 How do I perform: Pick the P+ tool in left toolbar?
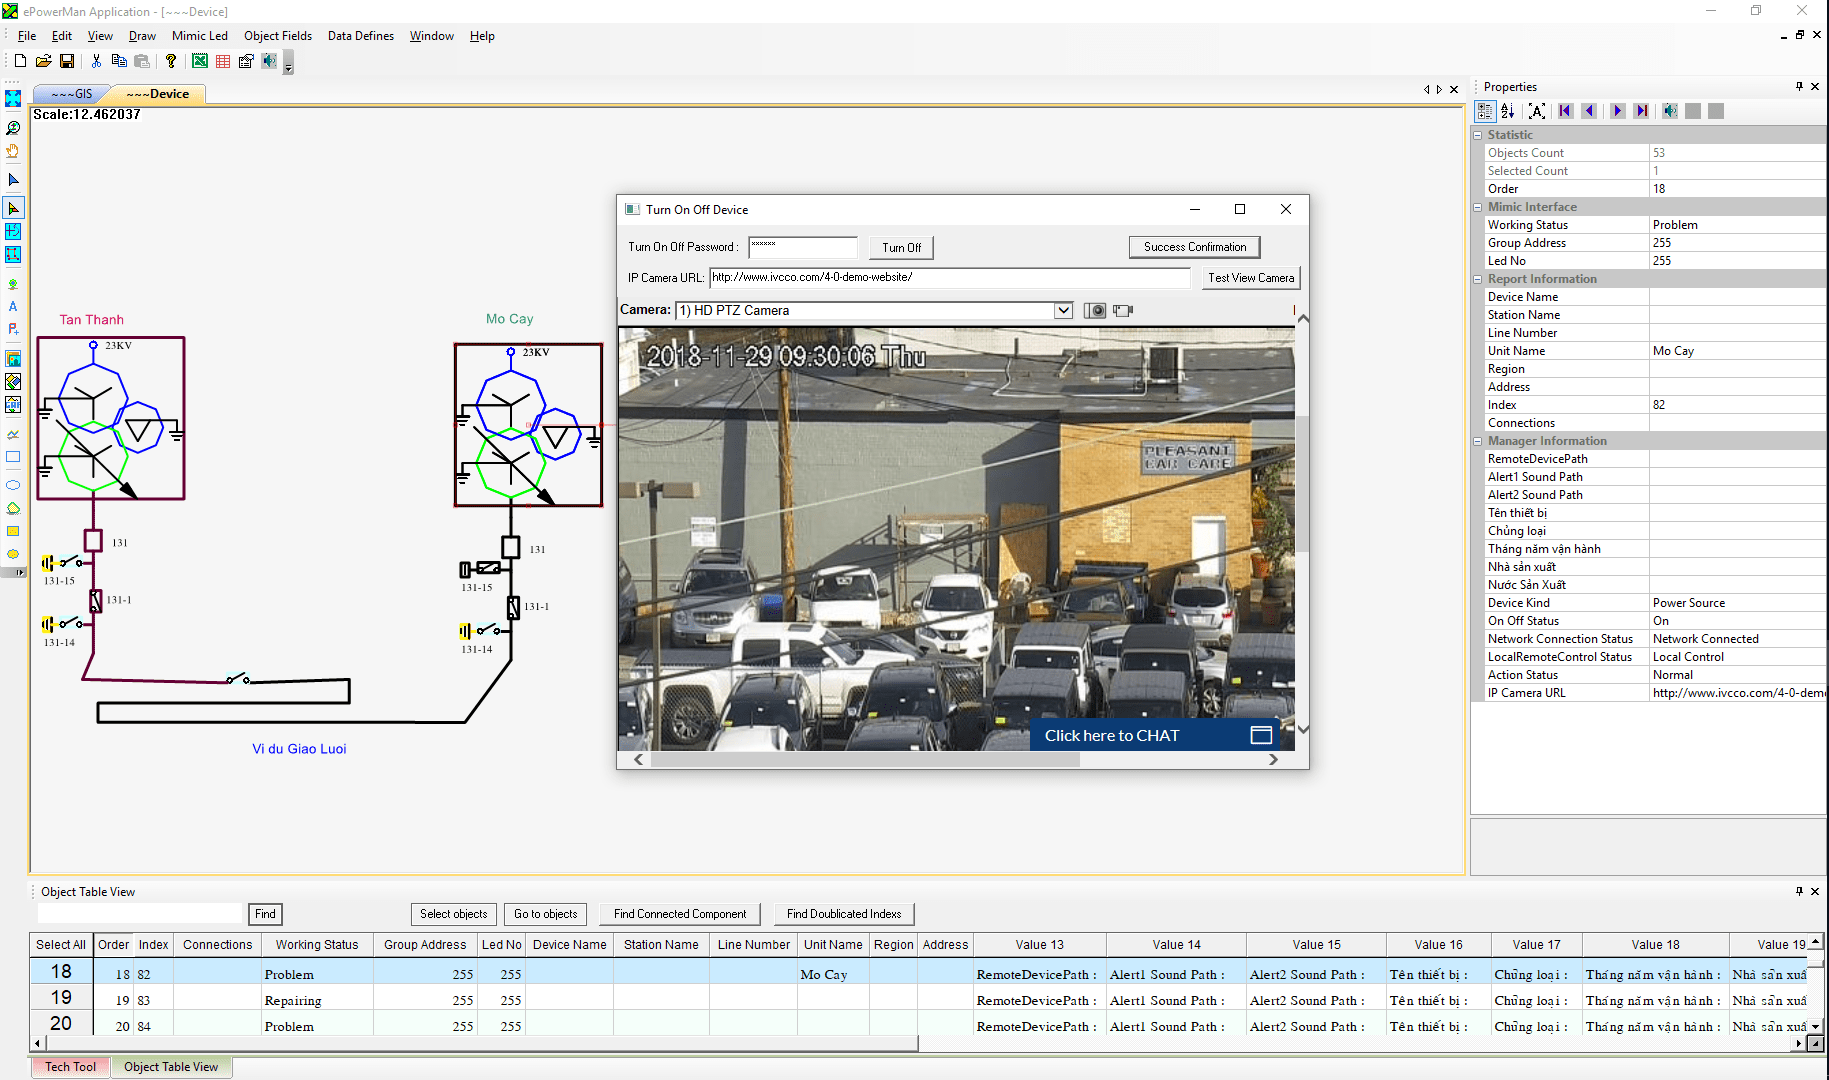pyautogui.click(x=13, y=329)
